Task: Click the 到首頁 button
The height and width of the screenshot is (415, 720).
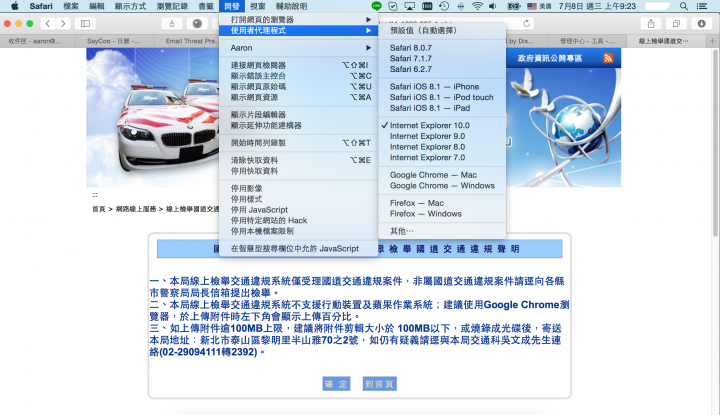Action: (379, 384)
